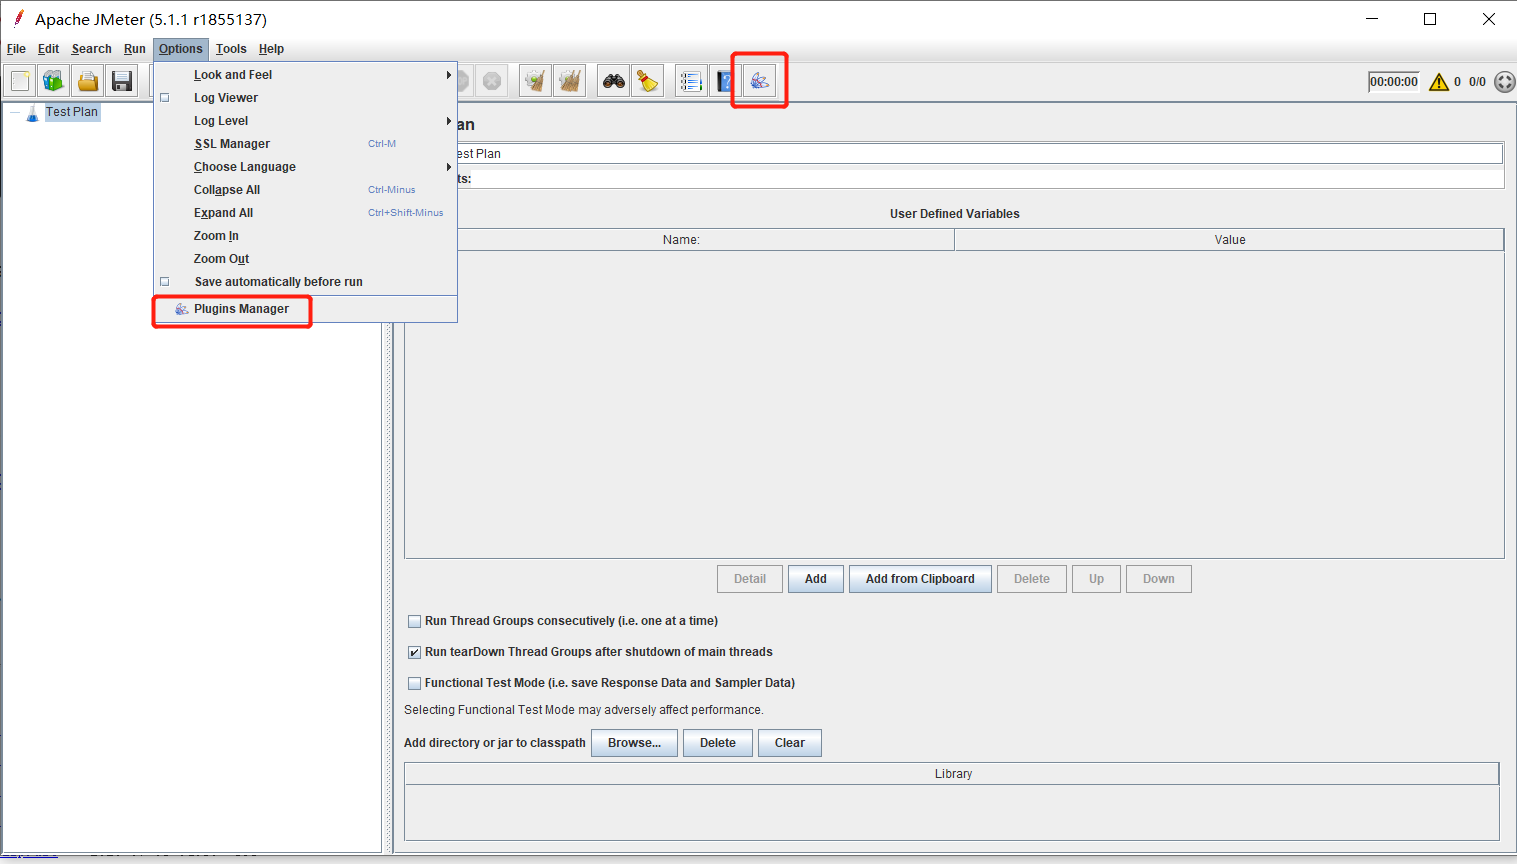The height and width of the screenshot is (864, 1517).
Task: Open Plugins Manager from the Options menu
Action: click(305, 309)
